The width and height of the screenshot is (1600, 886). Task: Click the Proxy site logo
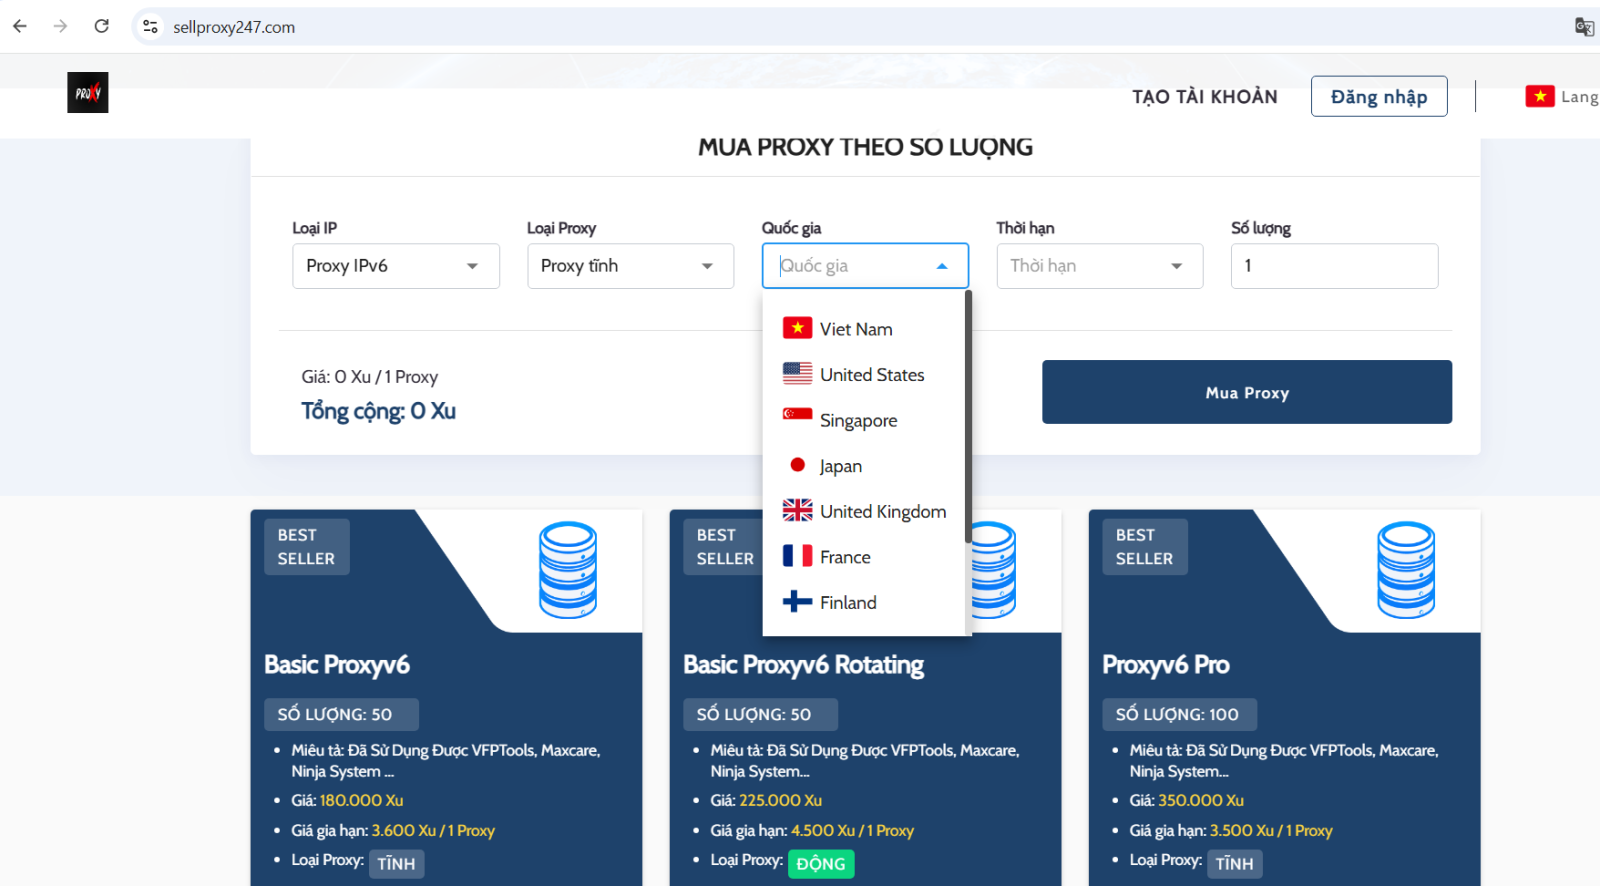pos(88,93)
